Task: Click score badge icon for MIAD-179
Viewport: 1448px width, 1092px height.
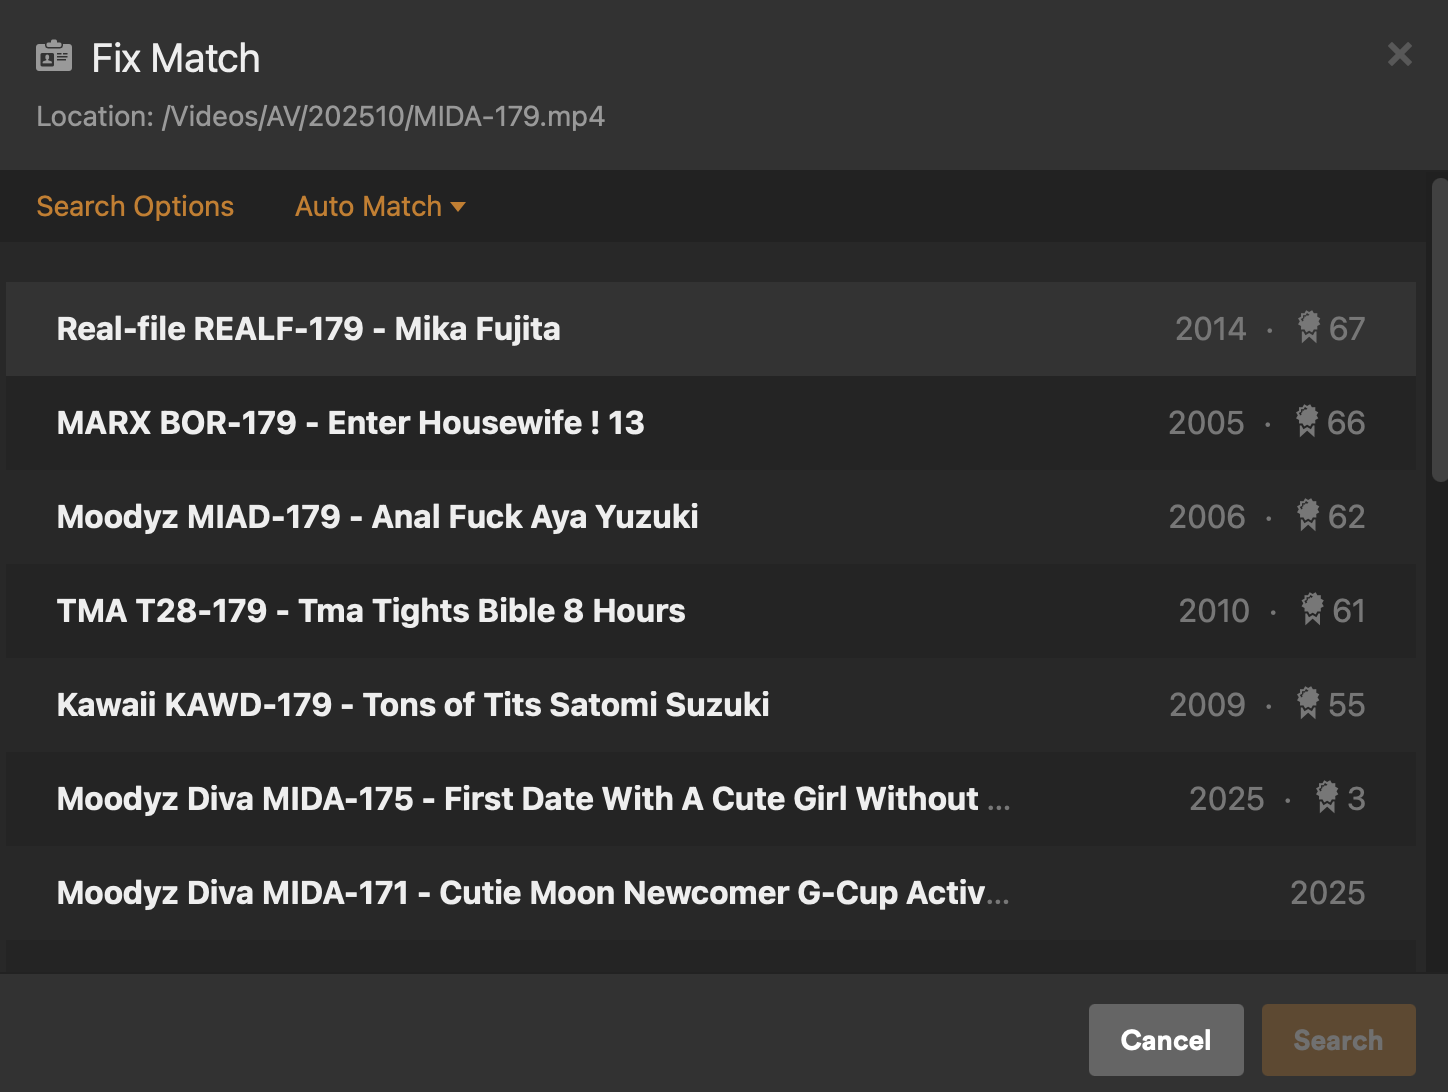Action: (1308, 515)
